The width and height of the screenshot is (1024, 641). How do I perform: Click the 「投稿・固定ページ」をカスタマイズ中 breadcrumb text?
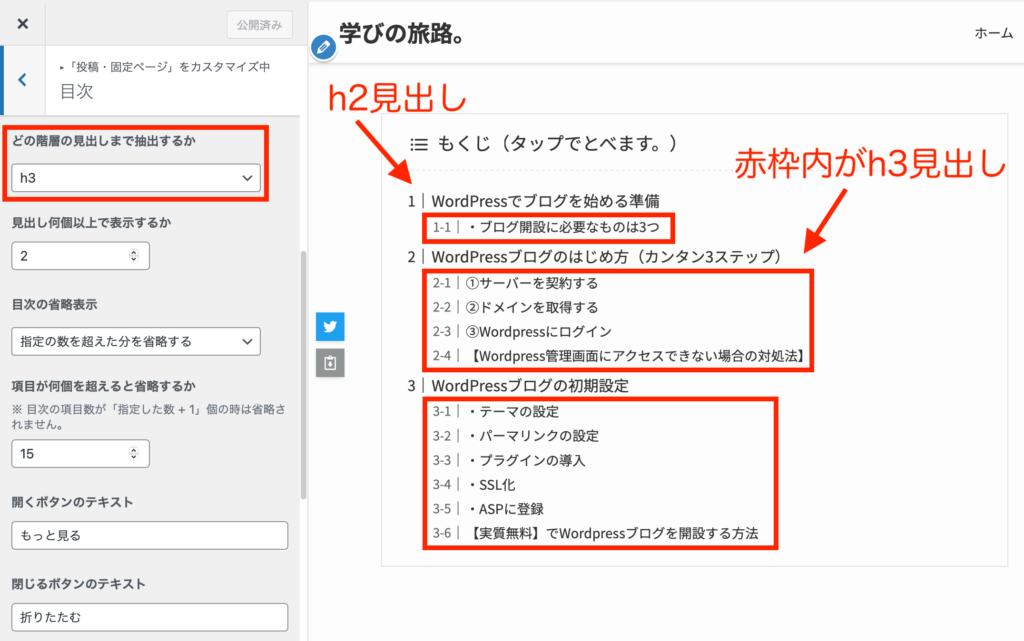click(x=169, y=67)
